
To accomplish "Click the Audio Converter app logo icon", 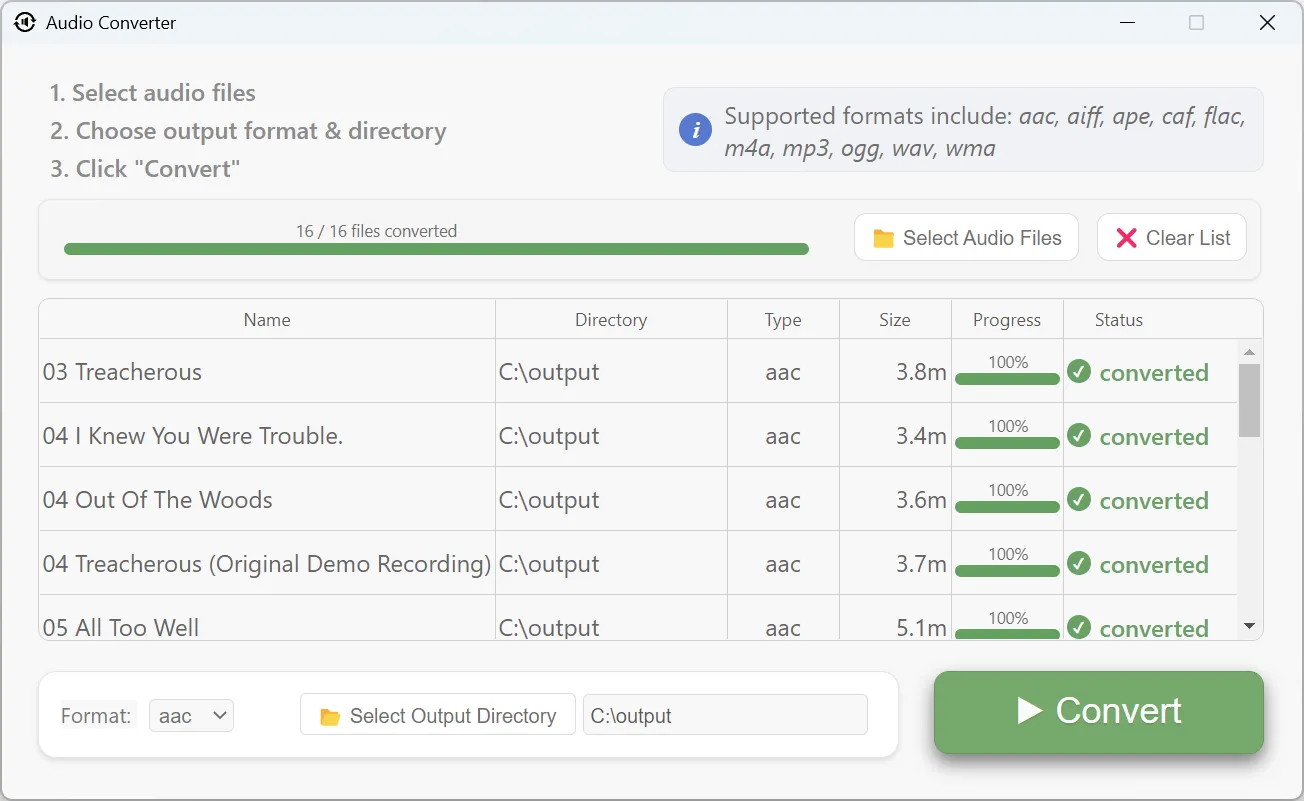I will [24, 22].
